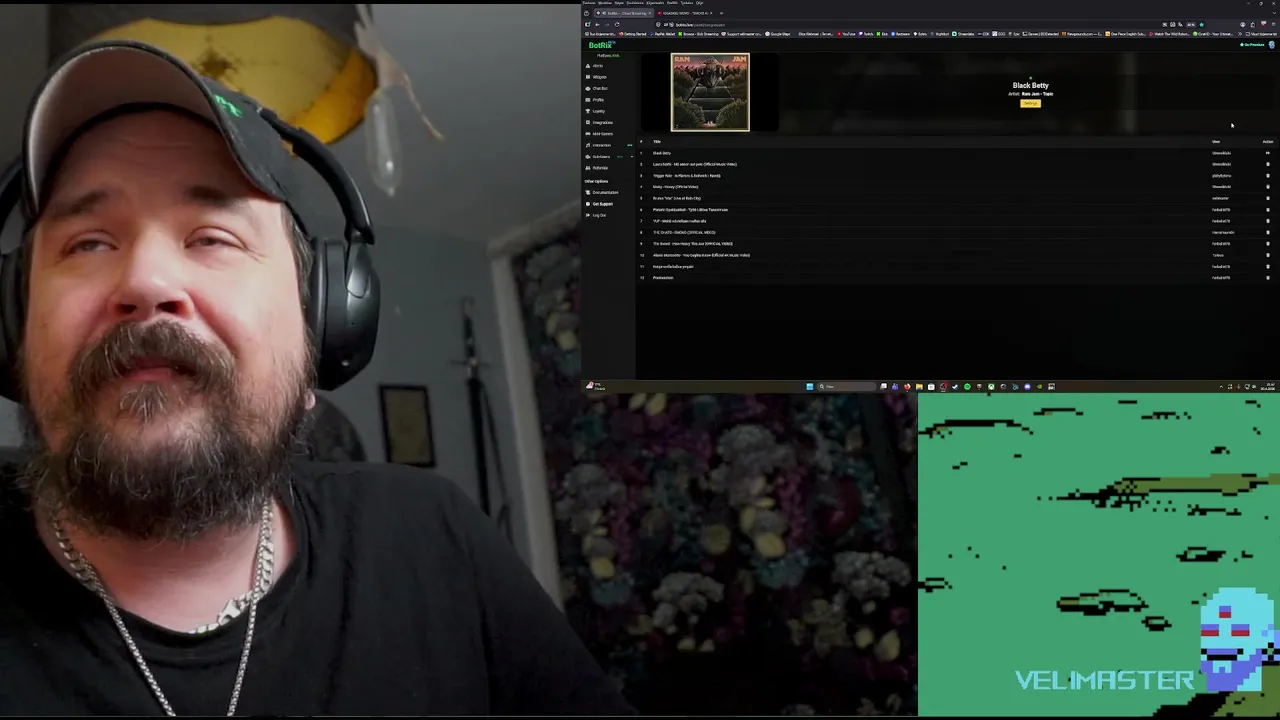Switch to the second browser tab

685,13
